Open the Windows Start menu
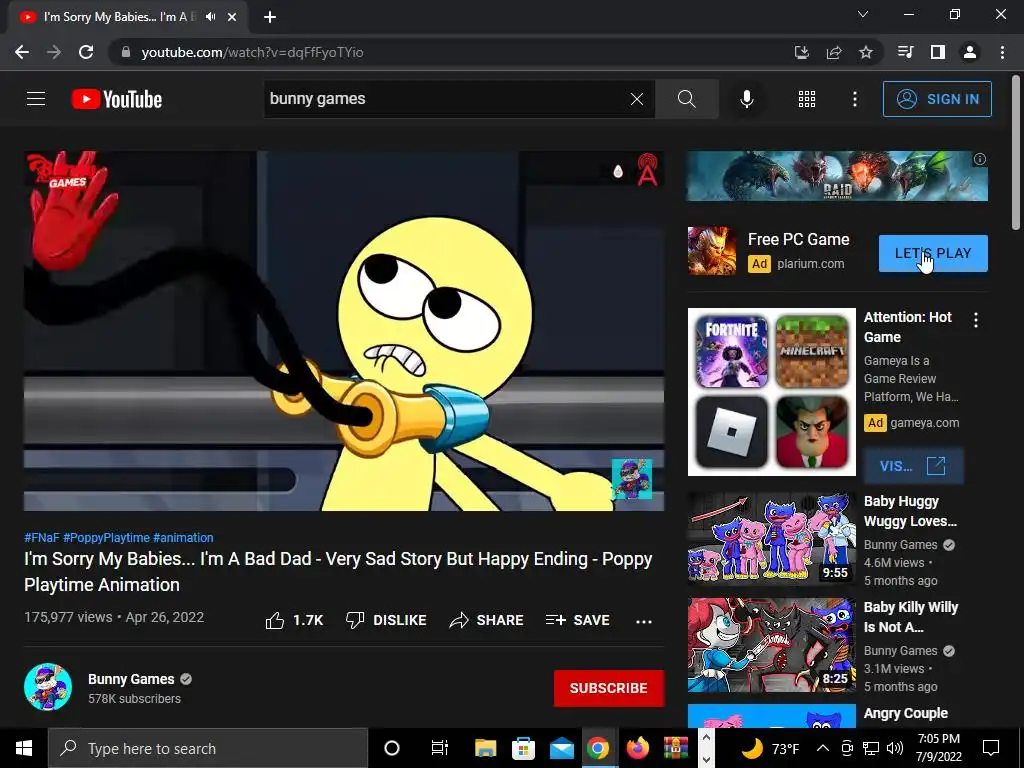Viewport: 1024px width, 768px height. pos(24,748)
